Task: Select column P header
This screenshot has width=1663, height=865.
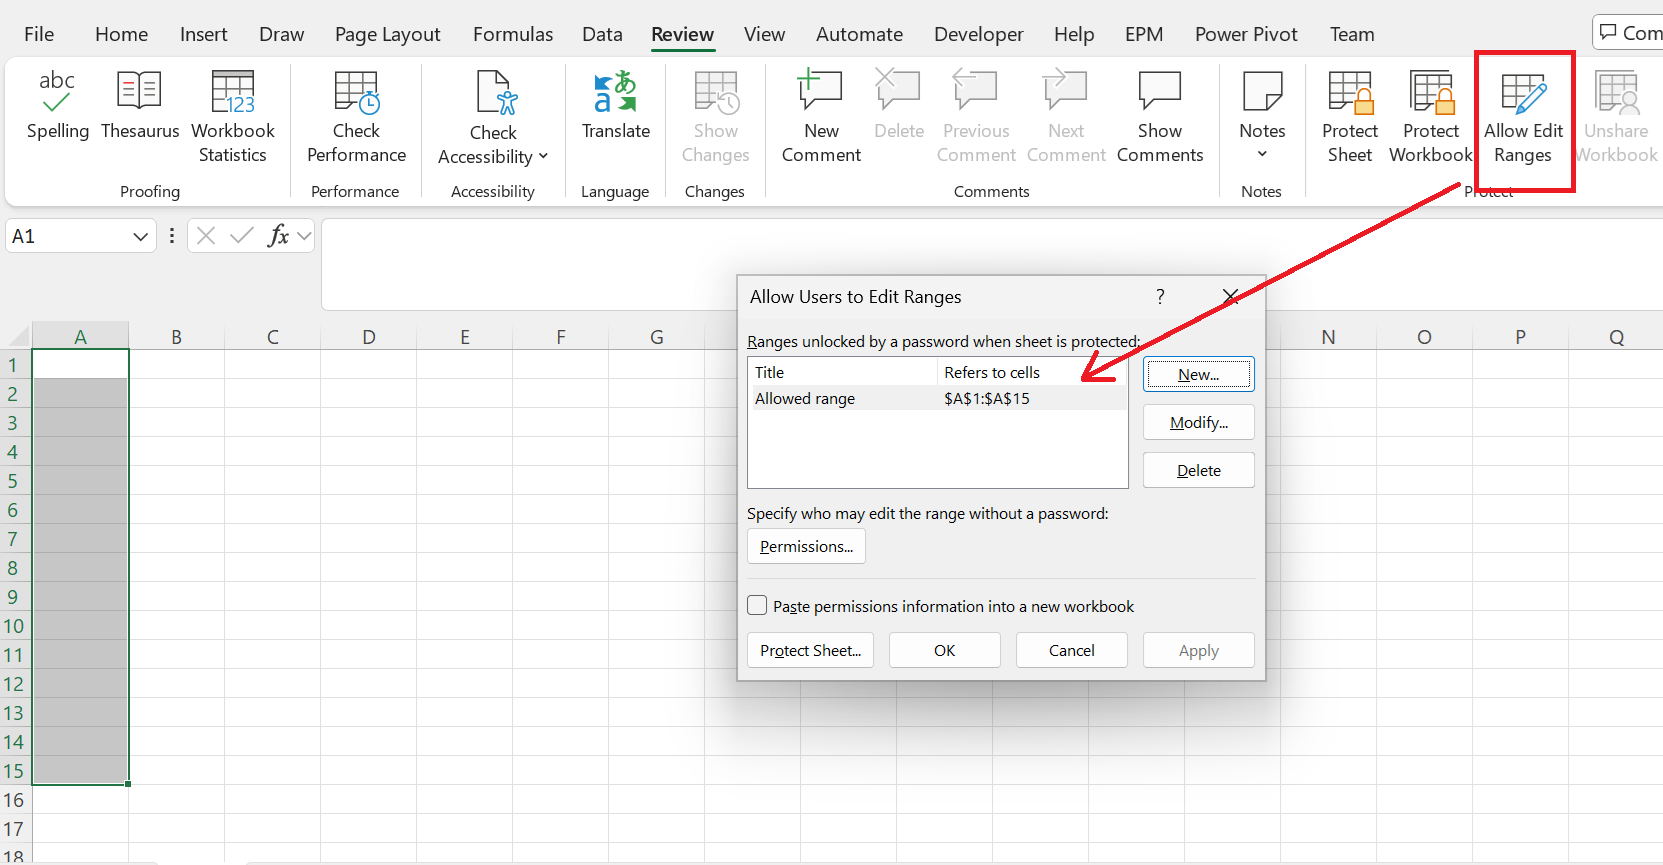Action: click(1521, 337)
